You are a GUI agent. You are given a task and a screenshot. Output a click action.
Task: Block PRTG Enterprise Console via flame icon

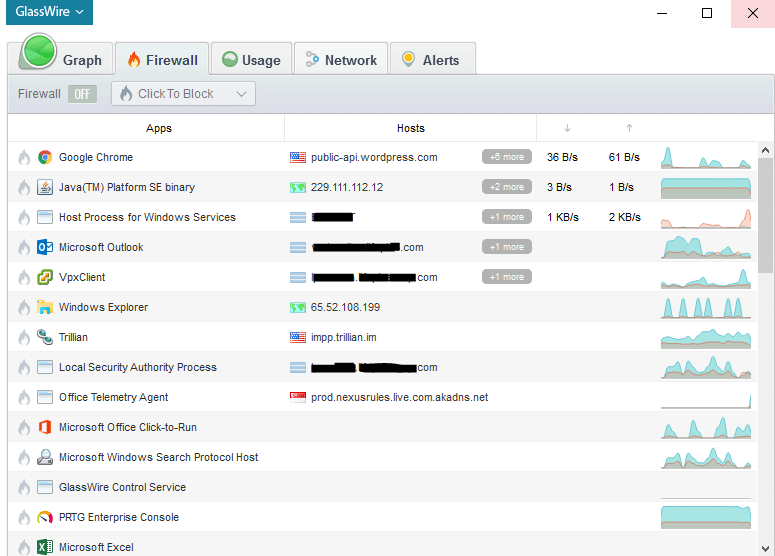tap(24, 517)
